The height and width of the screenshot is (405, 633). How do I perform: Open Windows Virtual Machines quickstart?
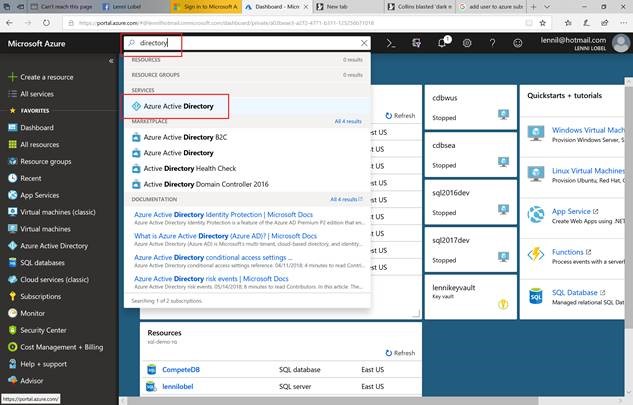[x=588, y=130]
